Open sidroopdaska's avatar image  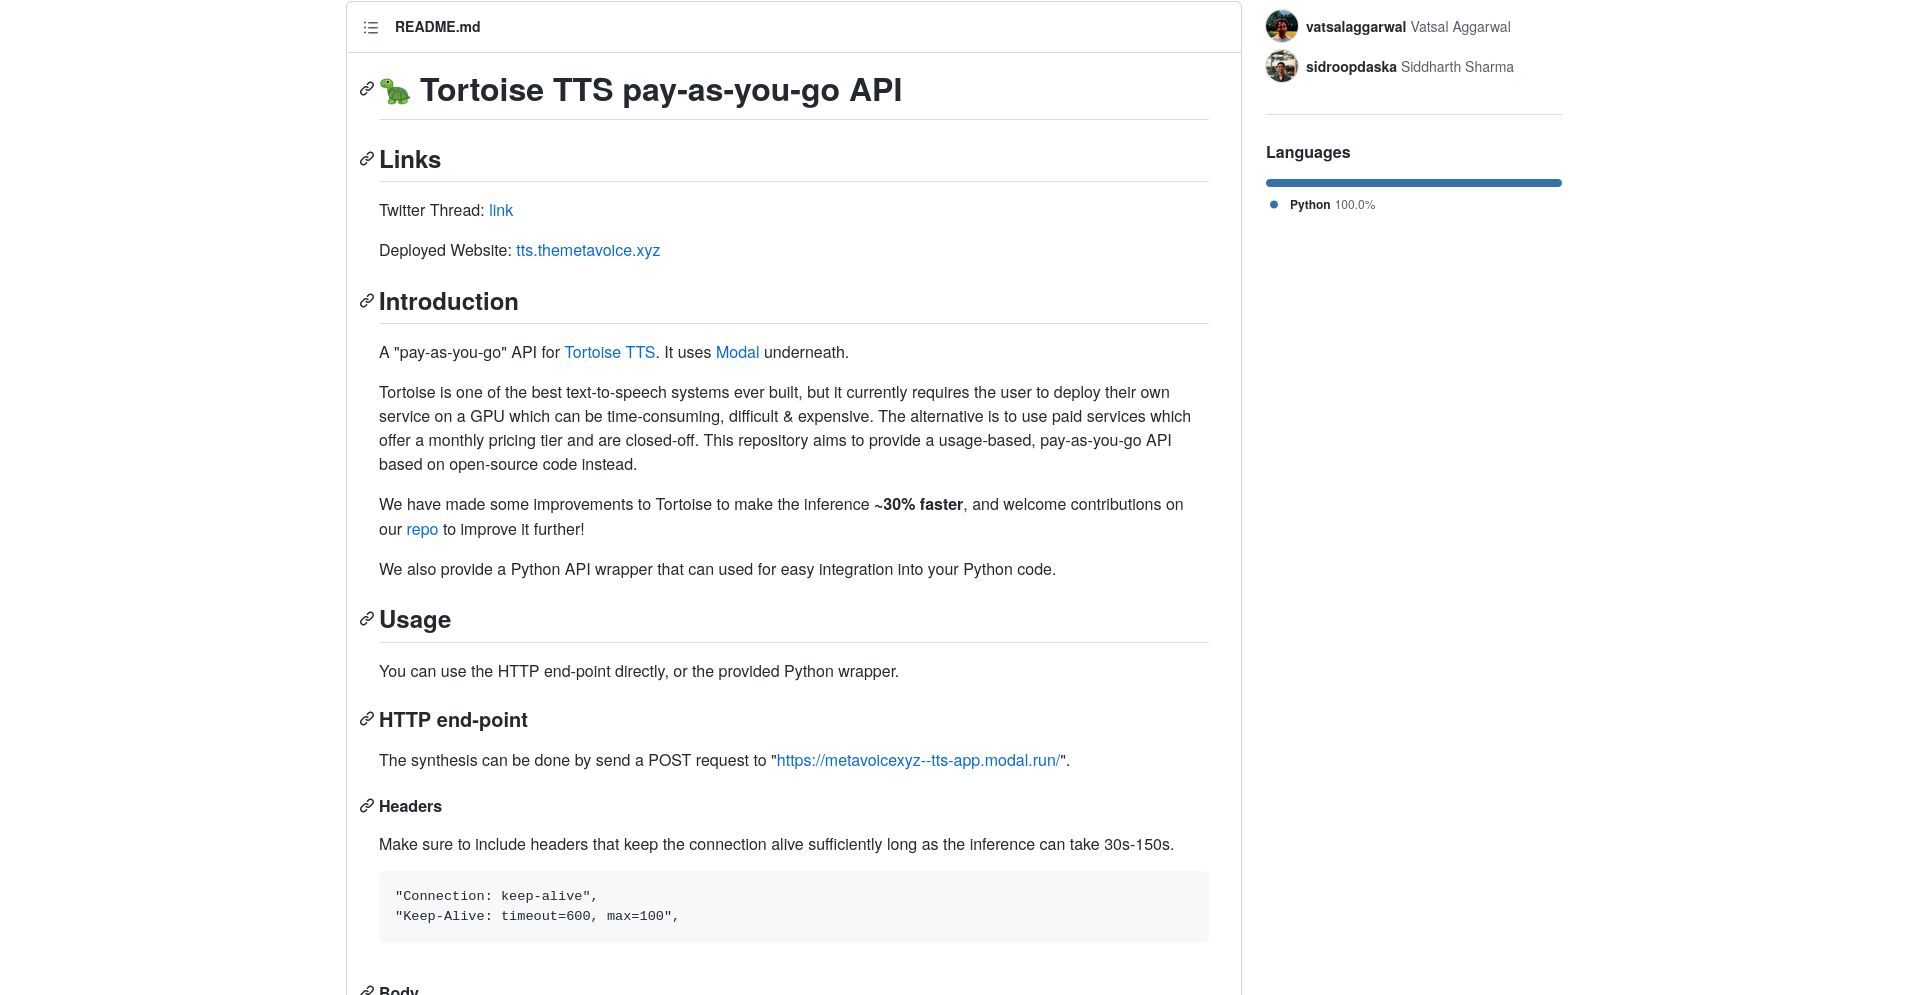1282,67
